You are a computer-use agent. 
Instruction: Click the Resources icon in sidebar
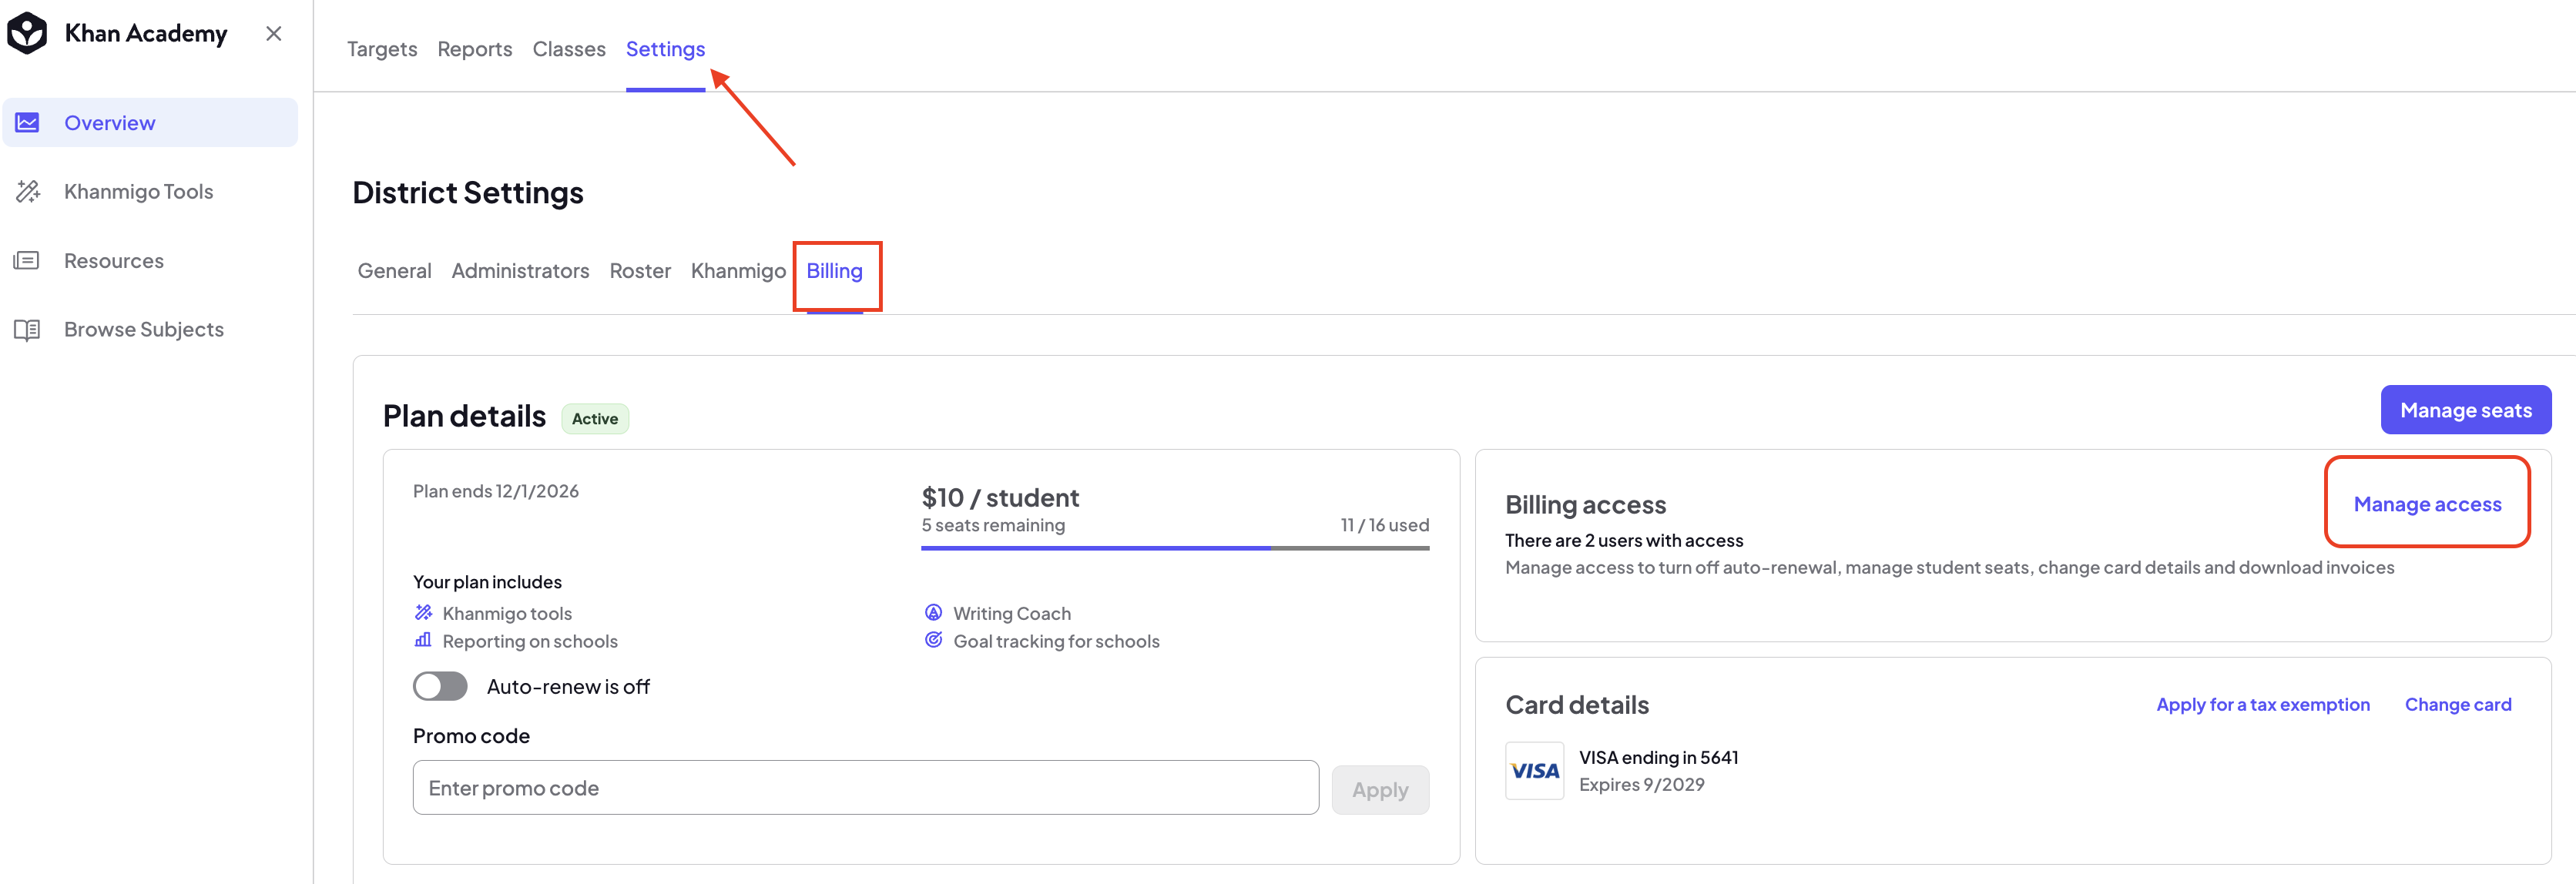(27, 261)
